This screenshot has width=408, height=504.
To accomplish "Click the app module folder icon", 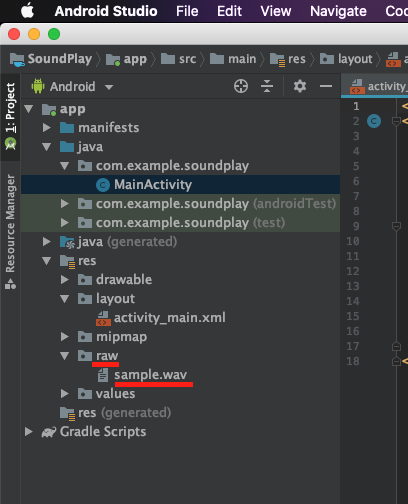I will (x=49, y=109).
